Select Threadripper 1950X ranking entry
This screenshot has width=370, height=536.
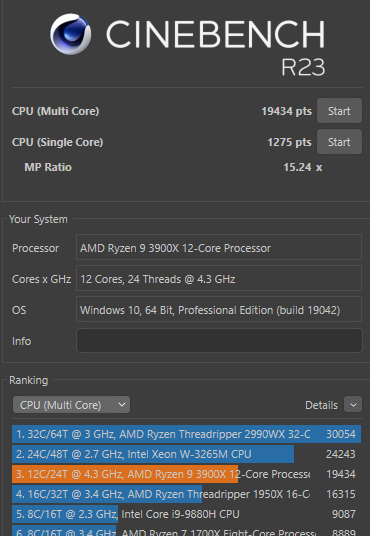(x=186, y=494)
